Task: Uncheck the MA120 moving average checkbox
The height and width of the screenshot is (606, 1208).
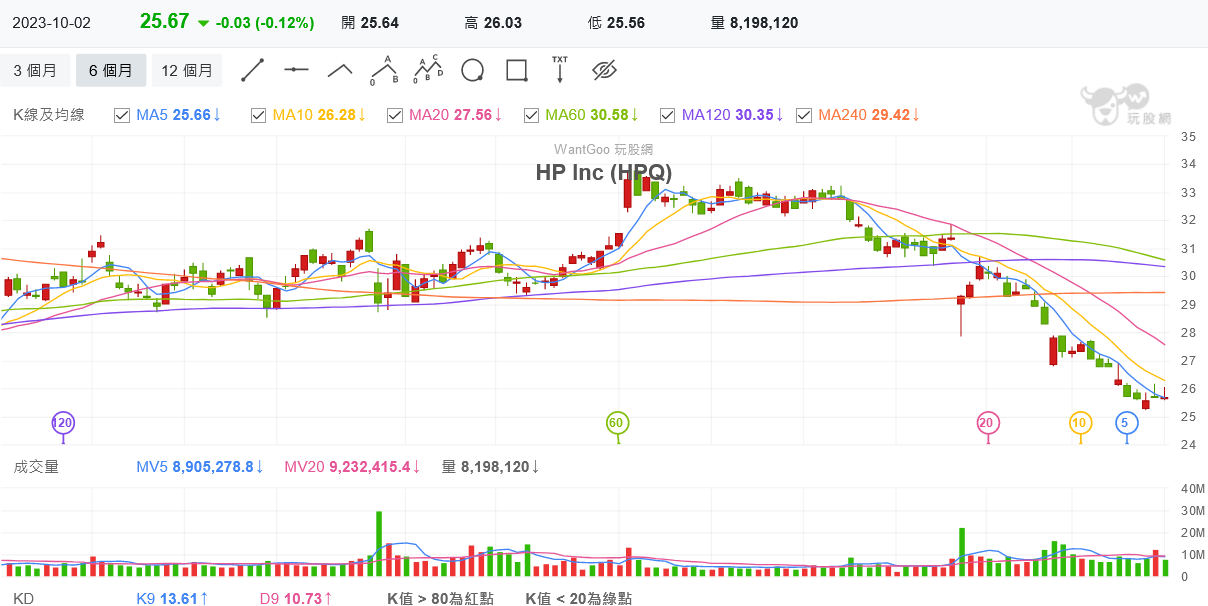Action: point(667,115)
